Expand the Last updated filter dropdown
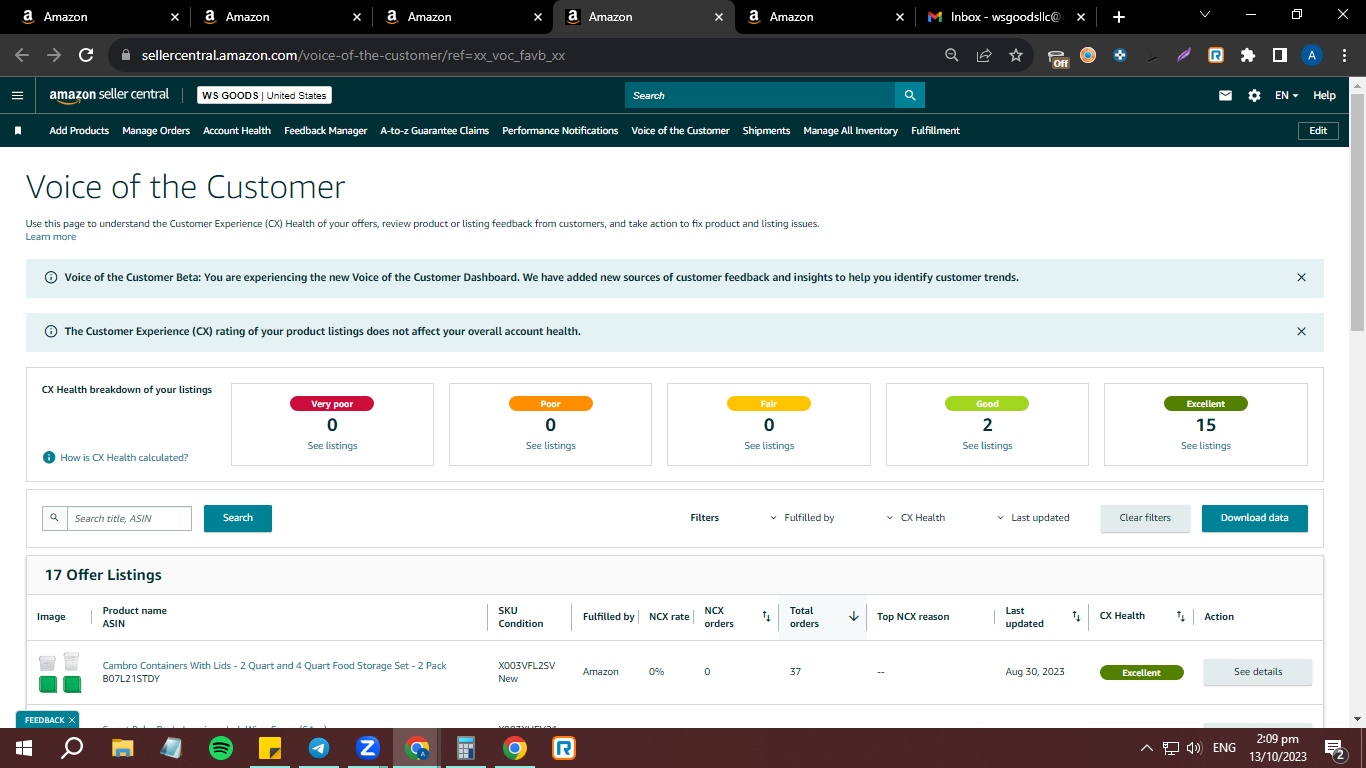The image size is (1366, 768). point(1033,518)
